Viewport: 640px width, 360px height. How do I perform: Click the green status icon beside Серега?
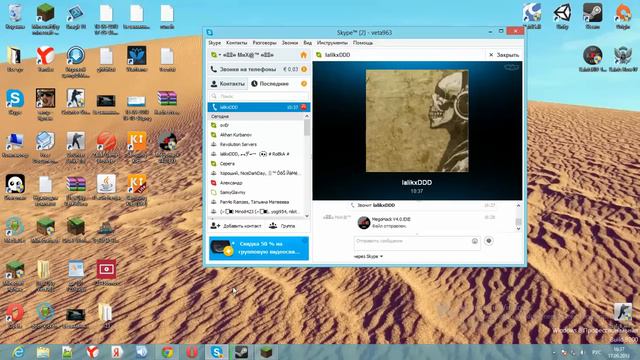213,164
